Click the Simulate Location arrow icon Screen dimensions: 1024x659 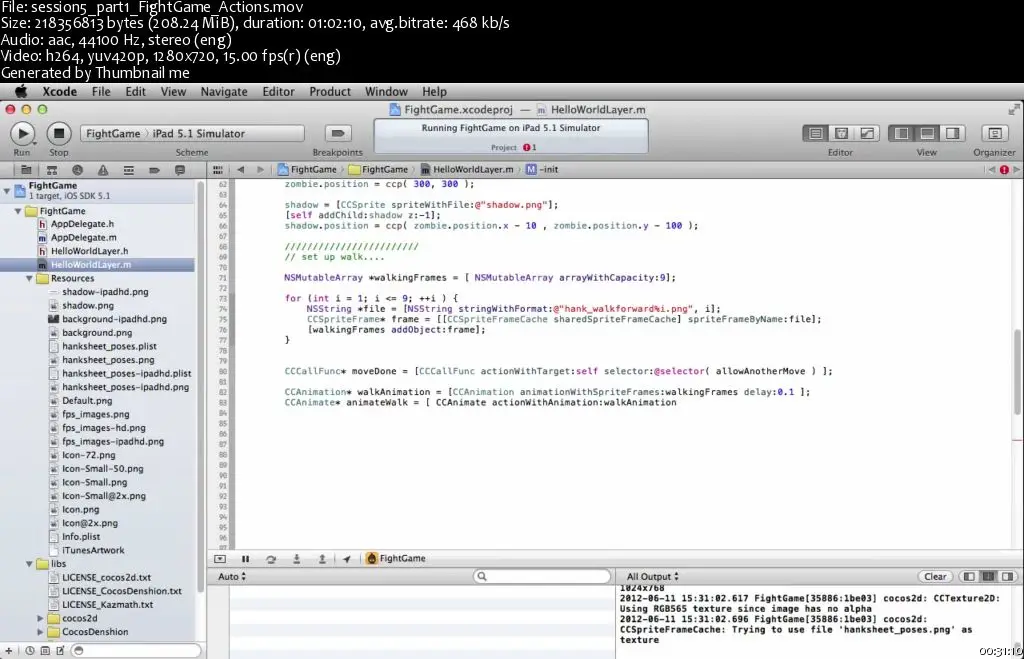[347, 558]
